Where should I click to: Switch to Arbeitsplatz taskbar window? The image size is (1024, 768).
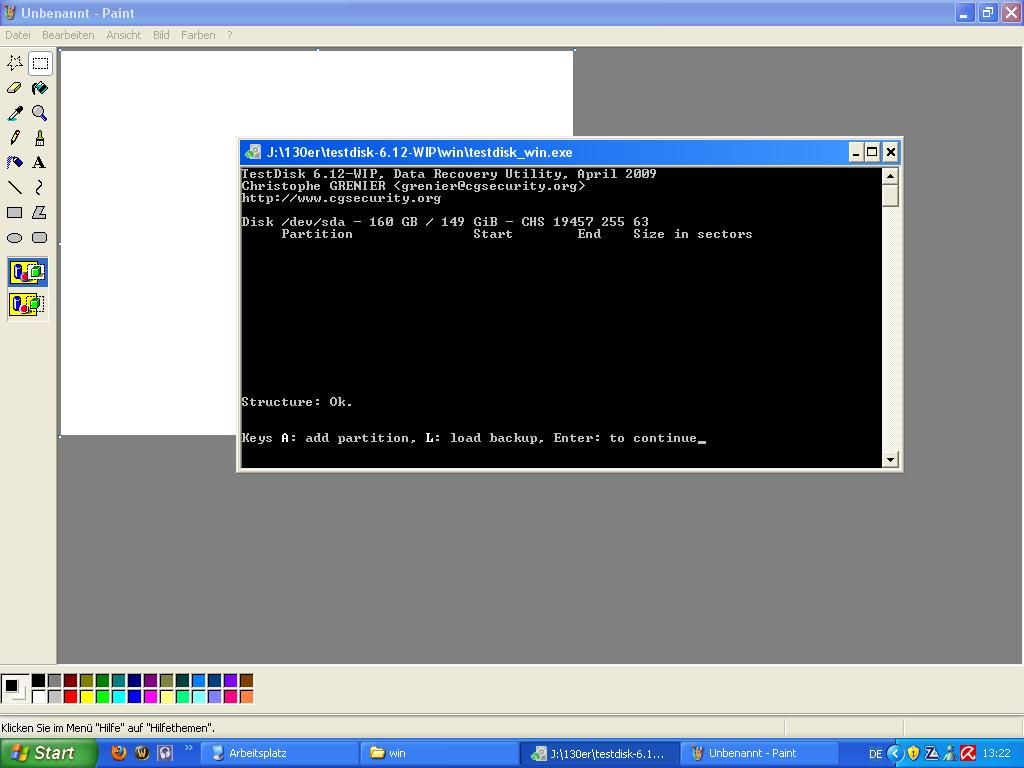pyautogui.click(x=278, y=753)
